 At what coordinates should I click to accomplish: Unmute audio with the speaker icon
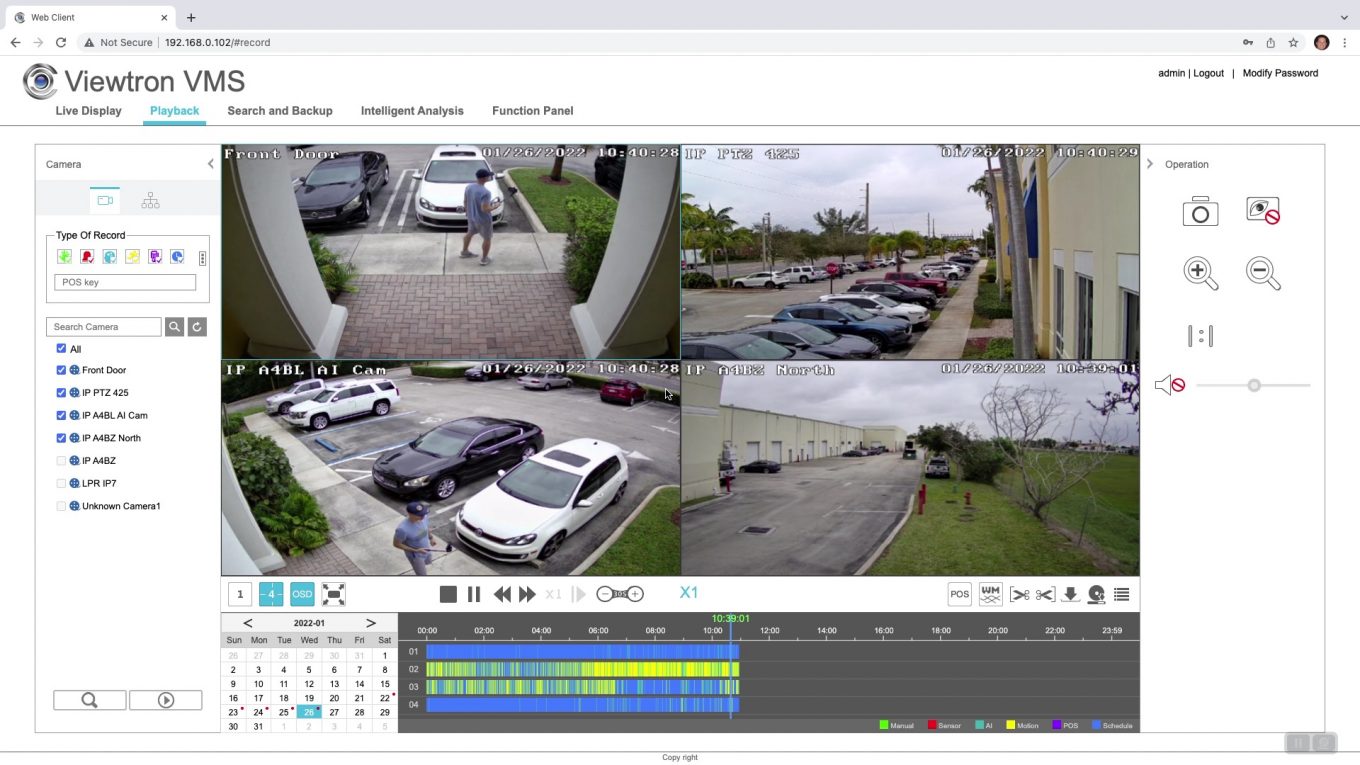point(1169,385)
